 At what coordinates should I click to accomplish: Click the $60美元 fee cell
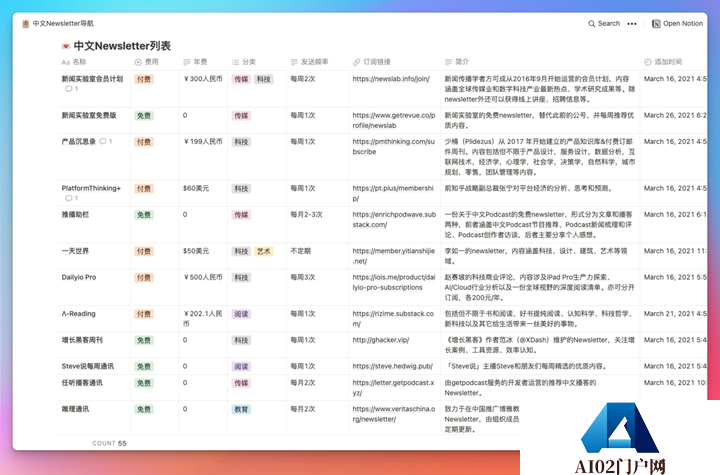[x=196, y=188]
